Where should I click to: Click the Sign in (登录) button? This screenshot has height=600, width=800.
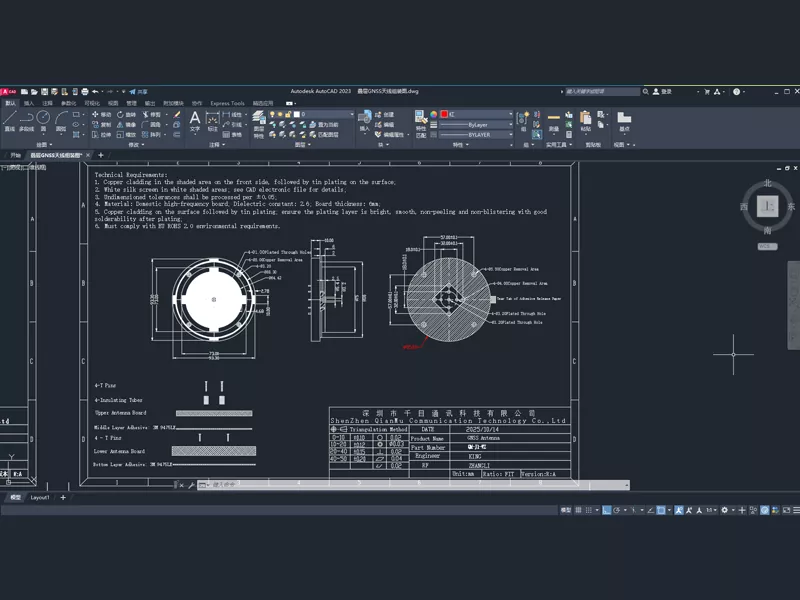pos(662,92)
